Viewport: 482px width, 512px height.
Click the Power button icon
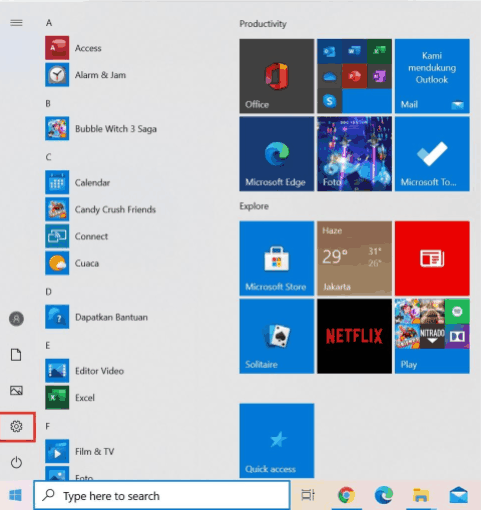pos(16,462)
